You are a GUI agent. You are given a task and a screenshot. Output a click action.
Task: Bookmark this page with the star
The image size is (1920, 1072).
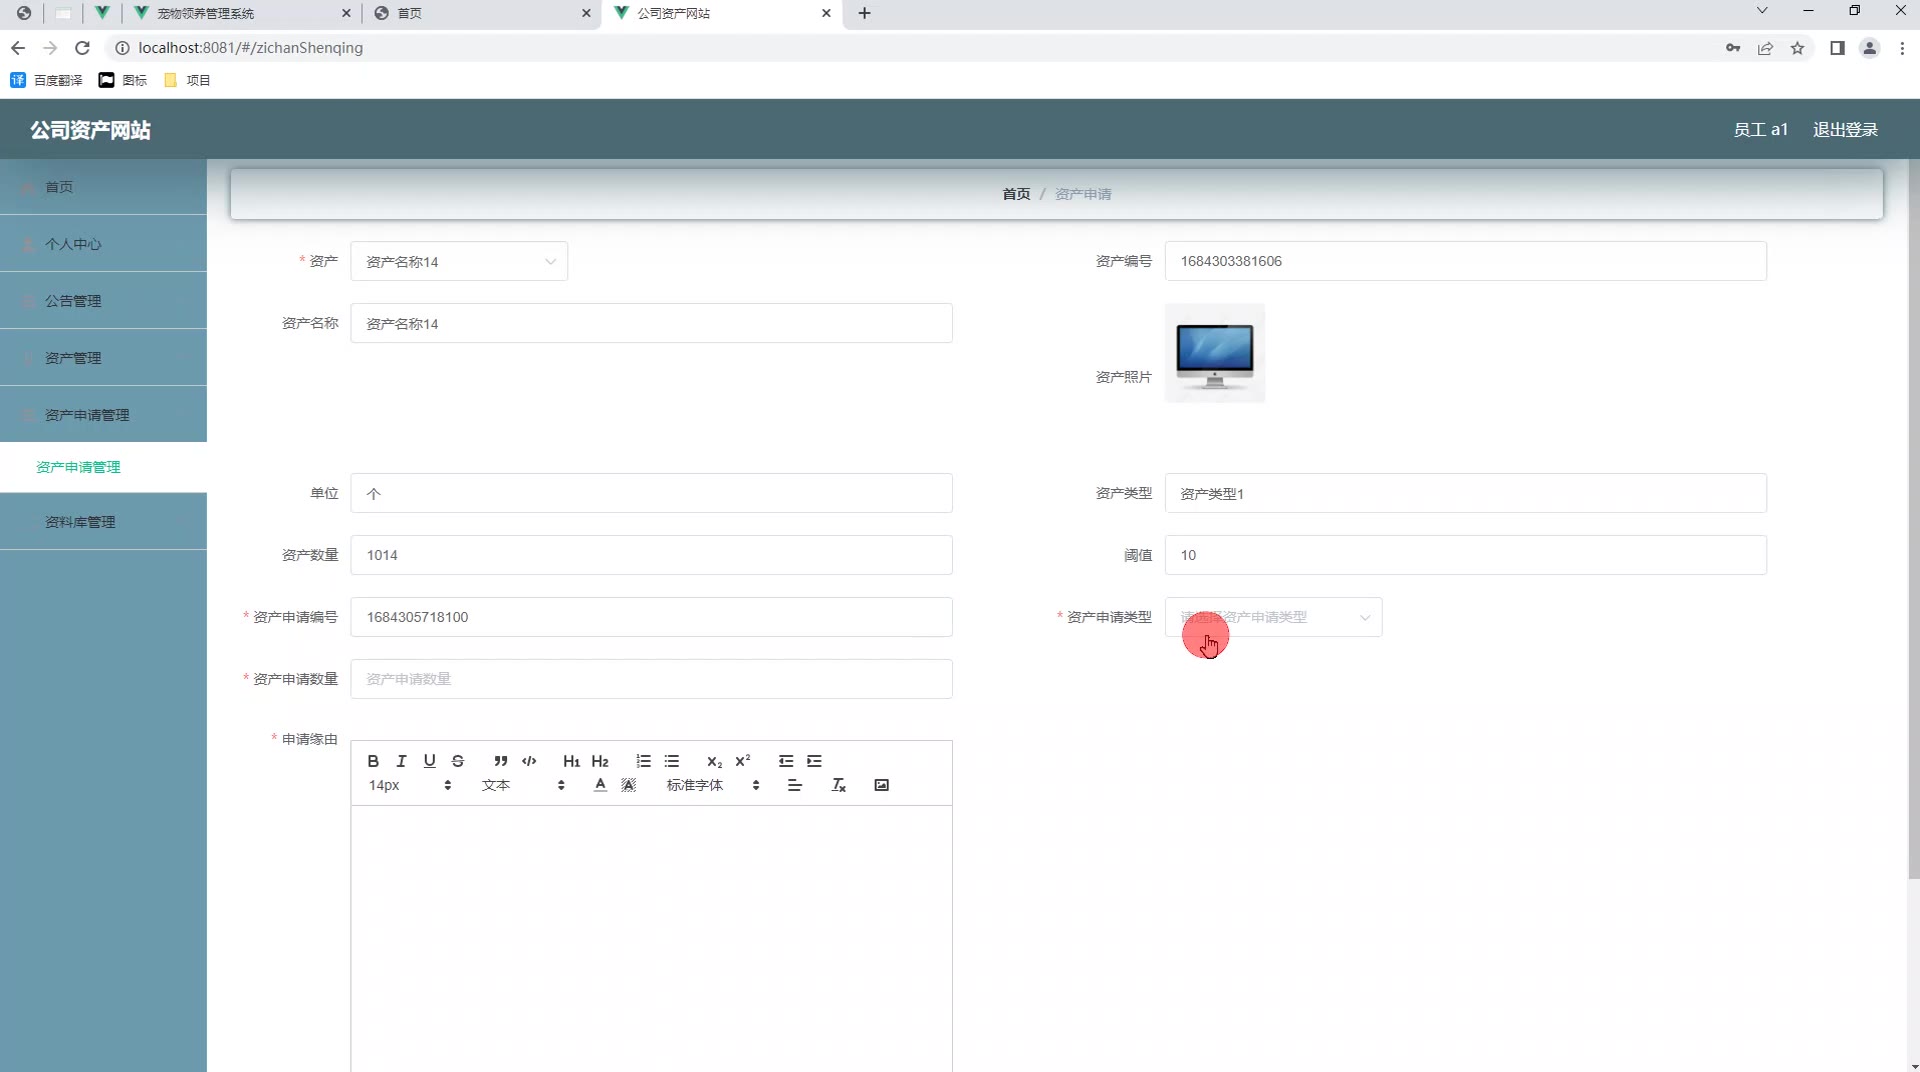(x=1797, y=48)
